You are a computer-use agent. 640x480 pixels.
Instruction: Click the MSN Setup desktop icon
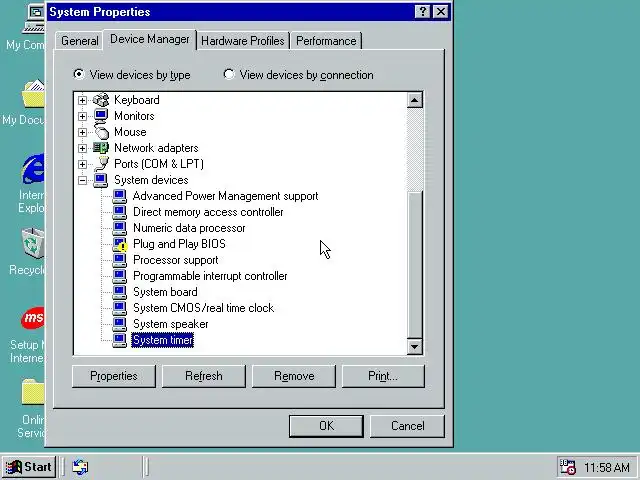[33, 318]
